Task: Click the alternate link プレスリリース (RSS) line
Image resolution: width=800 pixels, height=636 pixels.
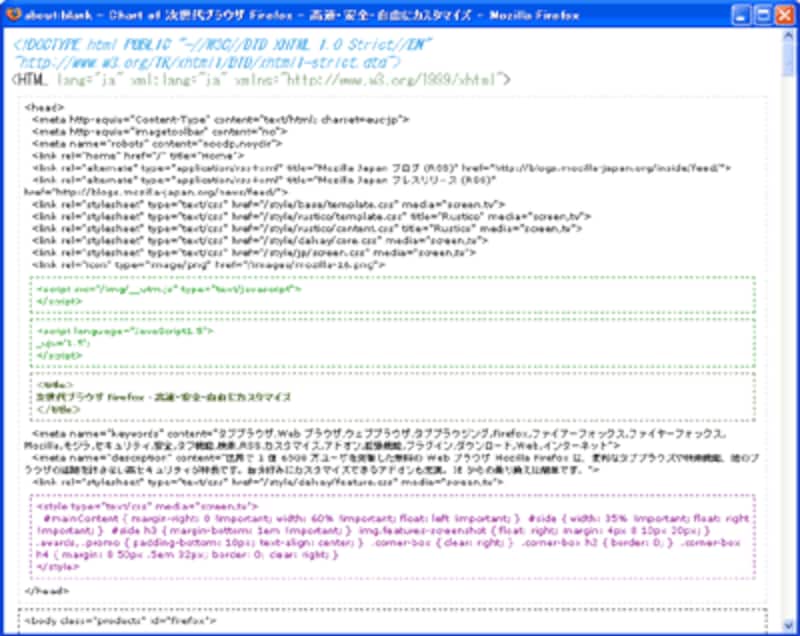Action: tap(264, 180)
